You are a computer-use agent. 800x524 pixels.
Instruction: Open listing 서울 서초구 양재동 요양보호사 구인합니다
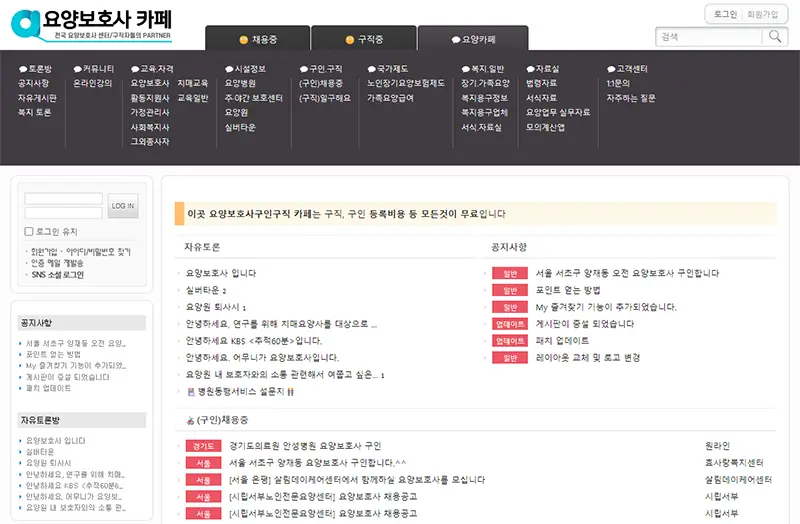tap(317, 463)
